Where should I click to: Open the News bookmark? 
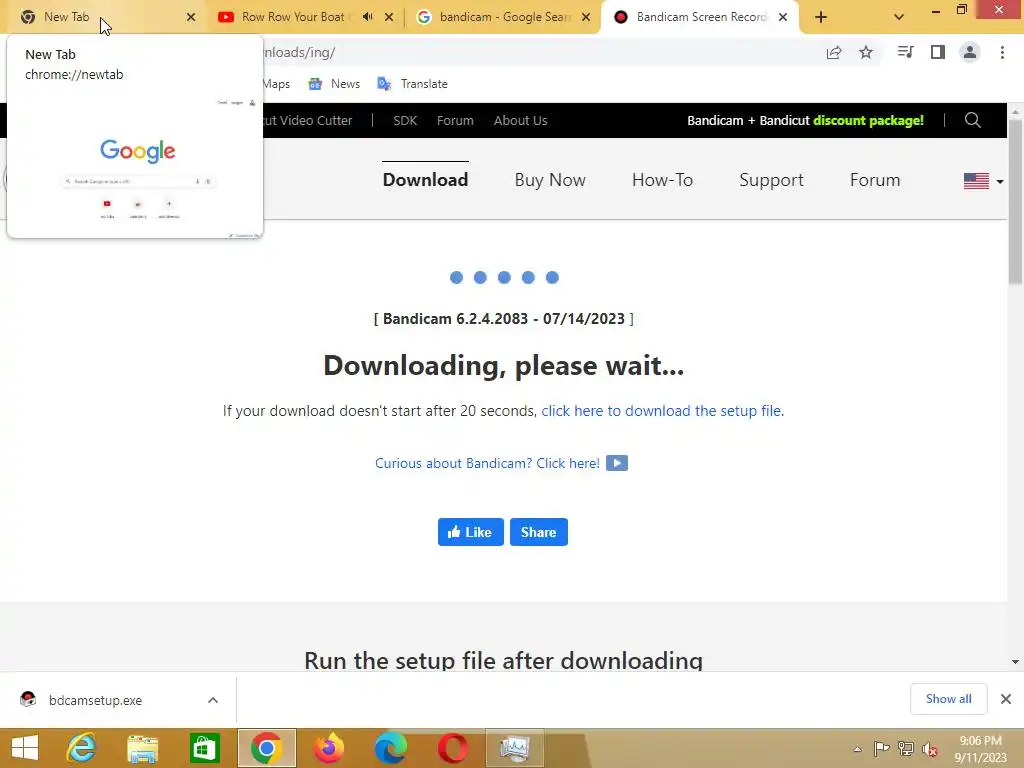334,84
